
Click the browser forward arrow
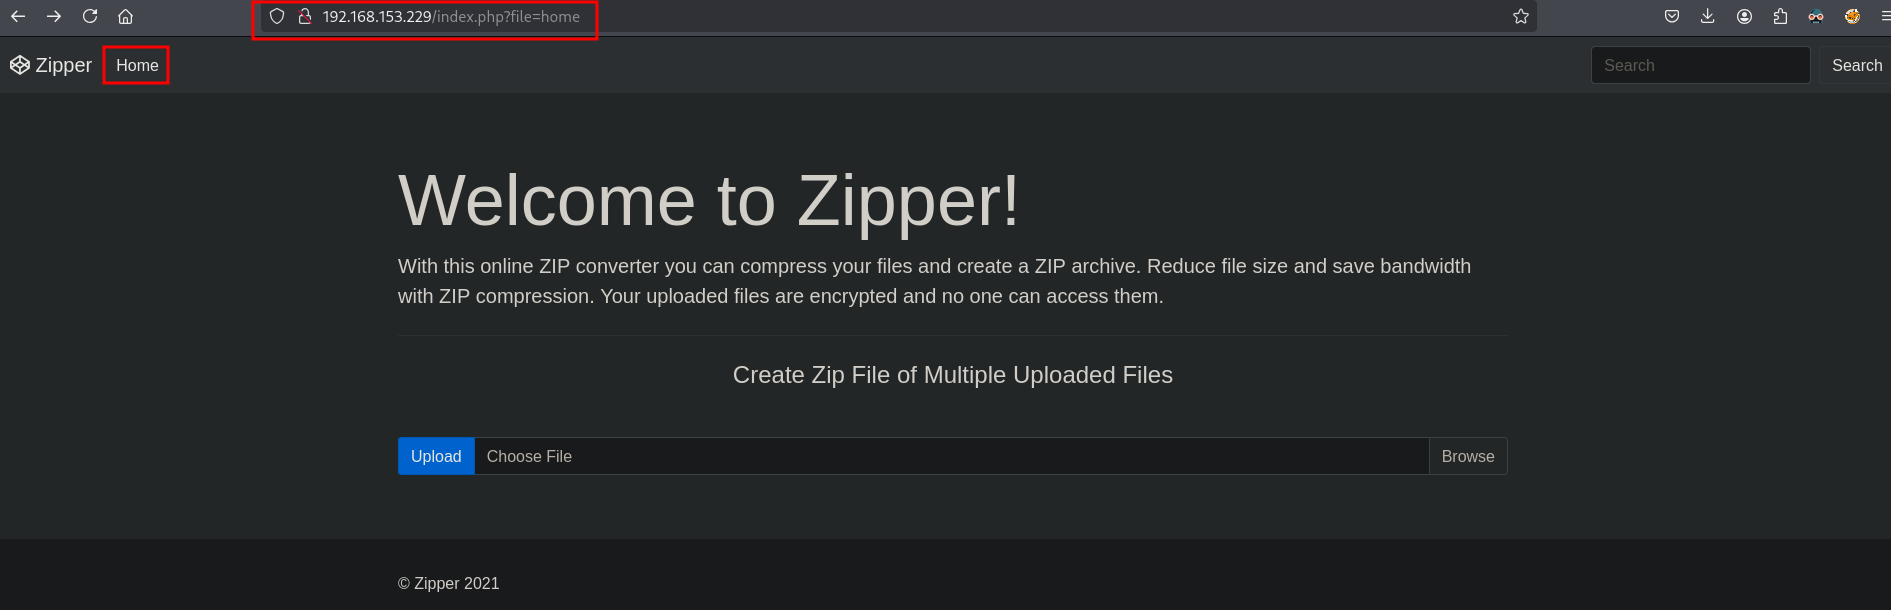[54, 16]
